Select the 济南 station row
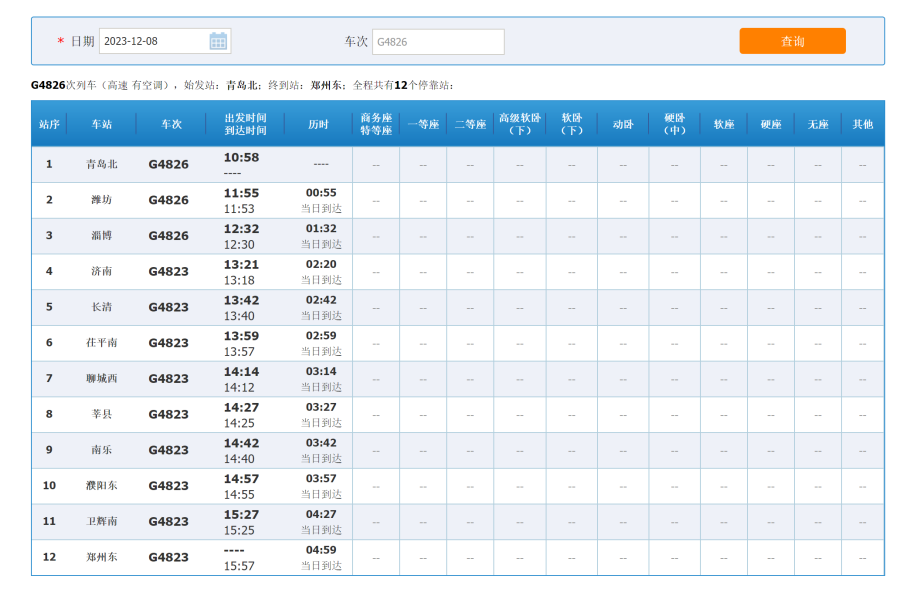 [102, 271]
